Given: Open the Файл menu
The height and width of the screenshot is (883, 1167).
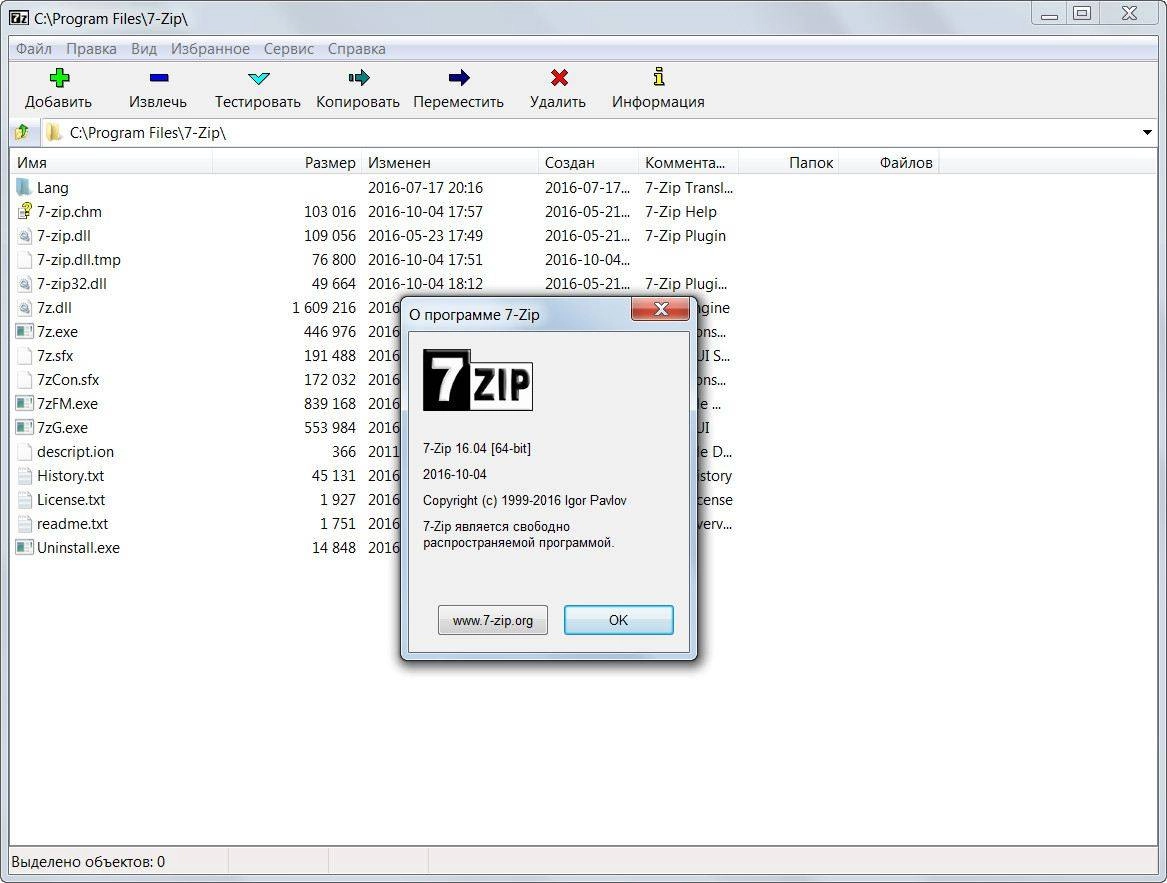Looking at the screenshot, I should point(33,49).
